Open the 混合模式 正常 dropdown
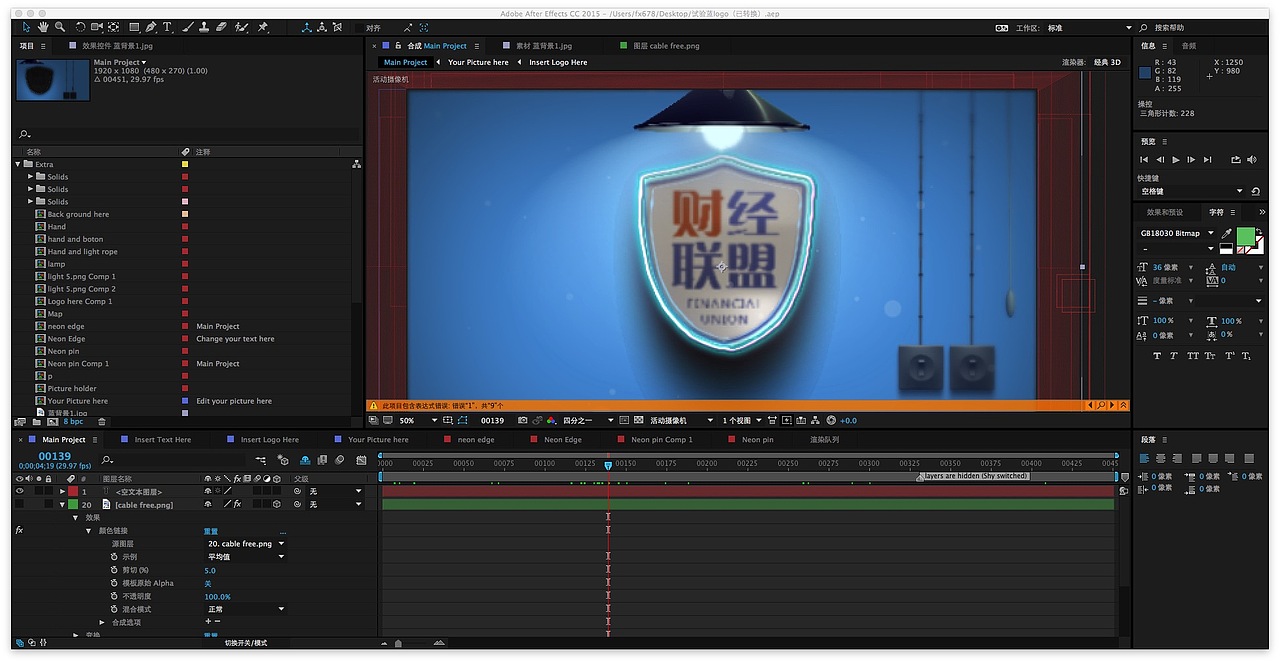This screenshot has width=1280, height=663. coord(246,609)
